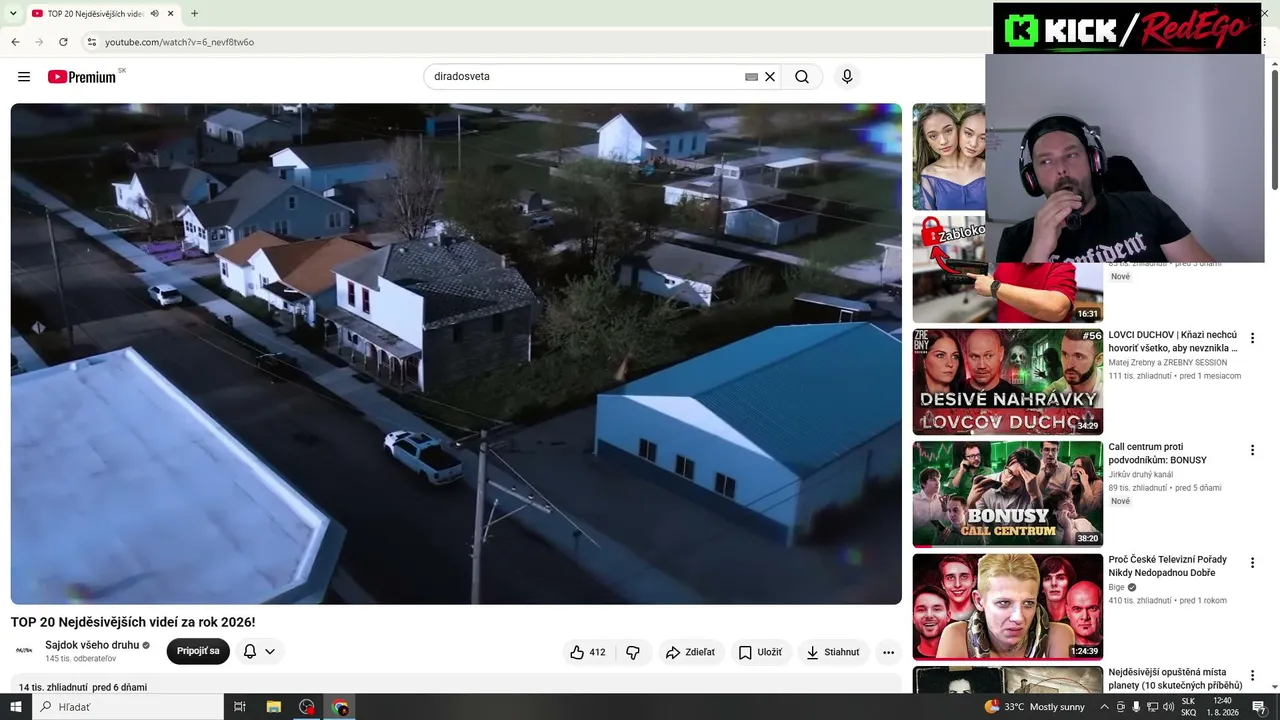Like the video with 412 likes

click(588, 652)
